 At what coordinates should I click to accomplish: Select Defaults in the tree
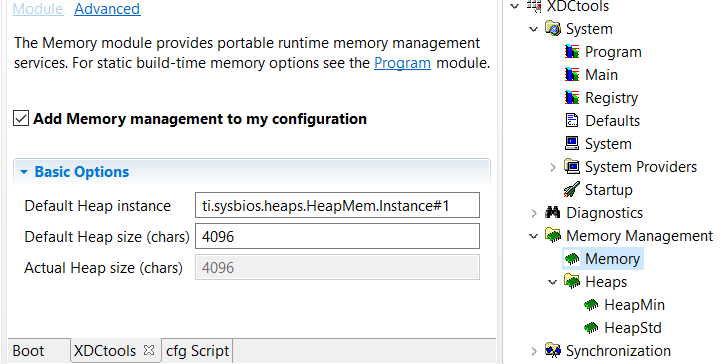tap(612, 121)
